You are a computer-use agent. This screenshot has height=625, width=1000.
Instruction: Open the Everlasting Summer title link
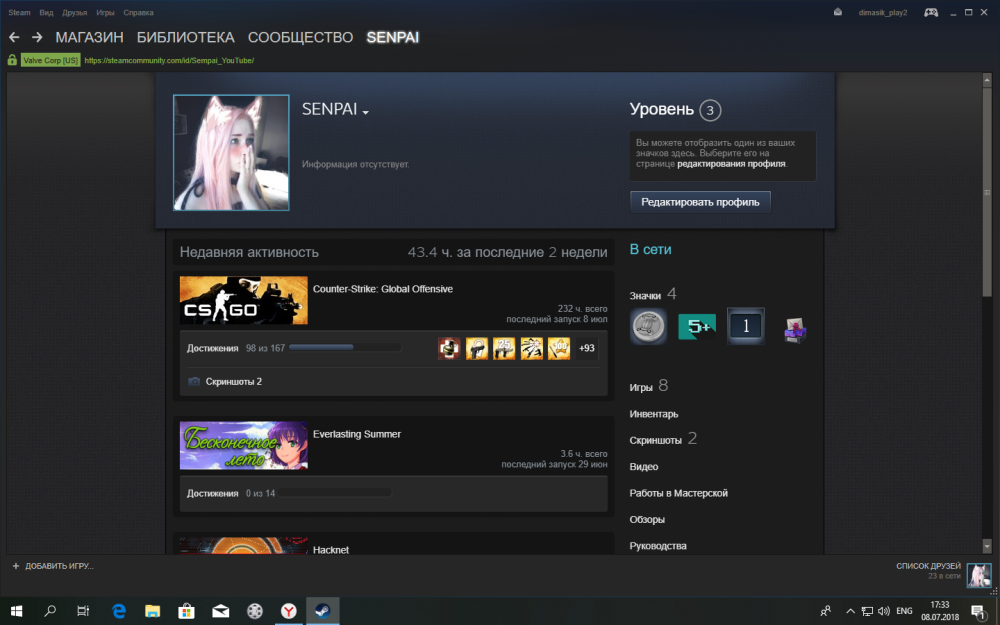[x=357, y=434]
